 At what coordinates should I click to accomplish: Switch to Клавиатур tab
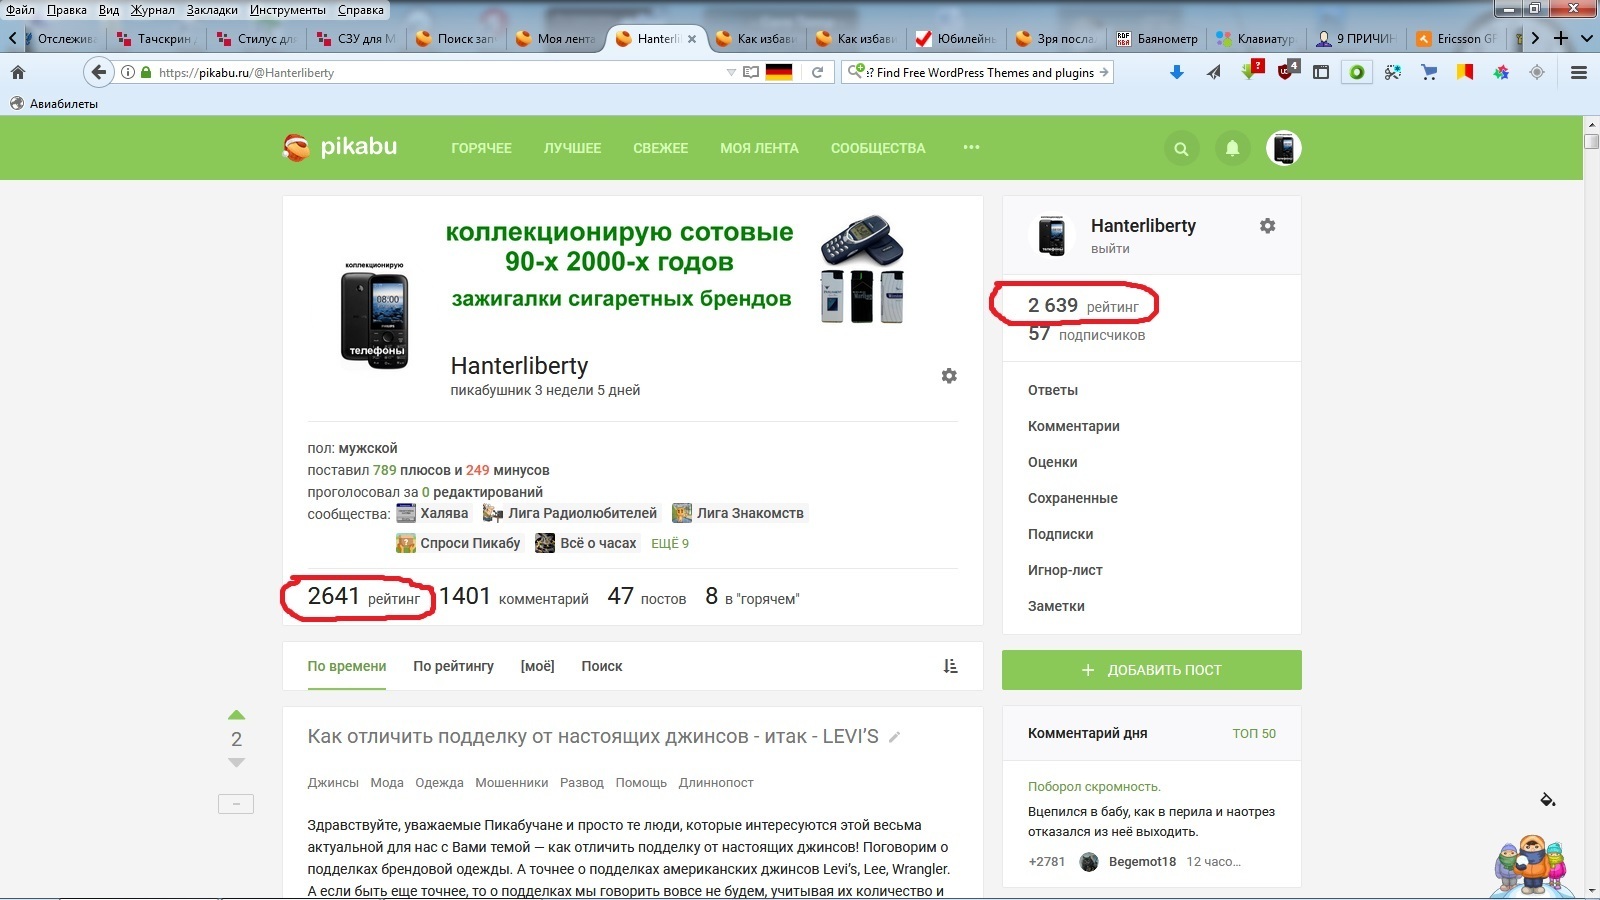tap(1256, 38)
